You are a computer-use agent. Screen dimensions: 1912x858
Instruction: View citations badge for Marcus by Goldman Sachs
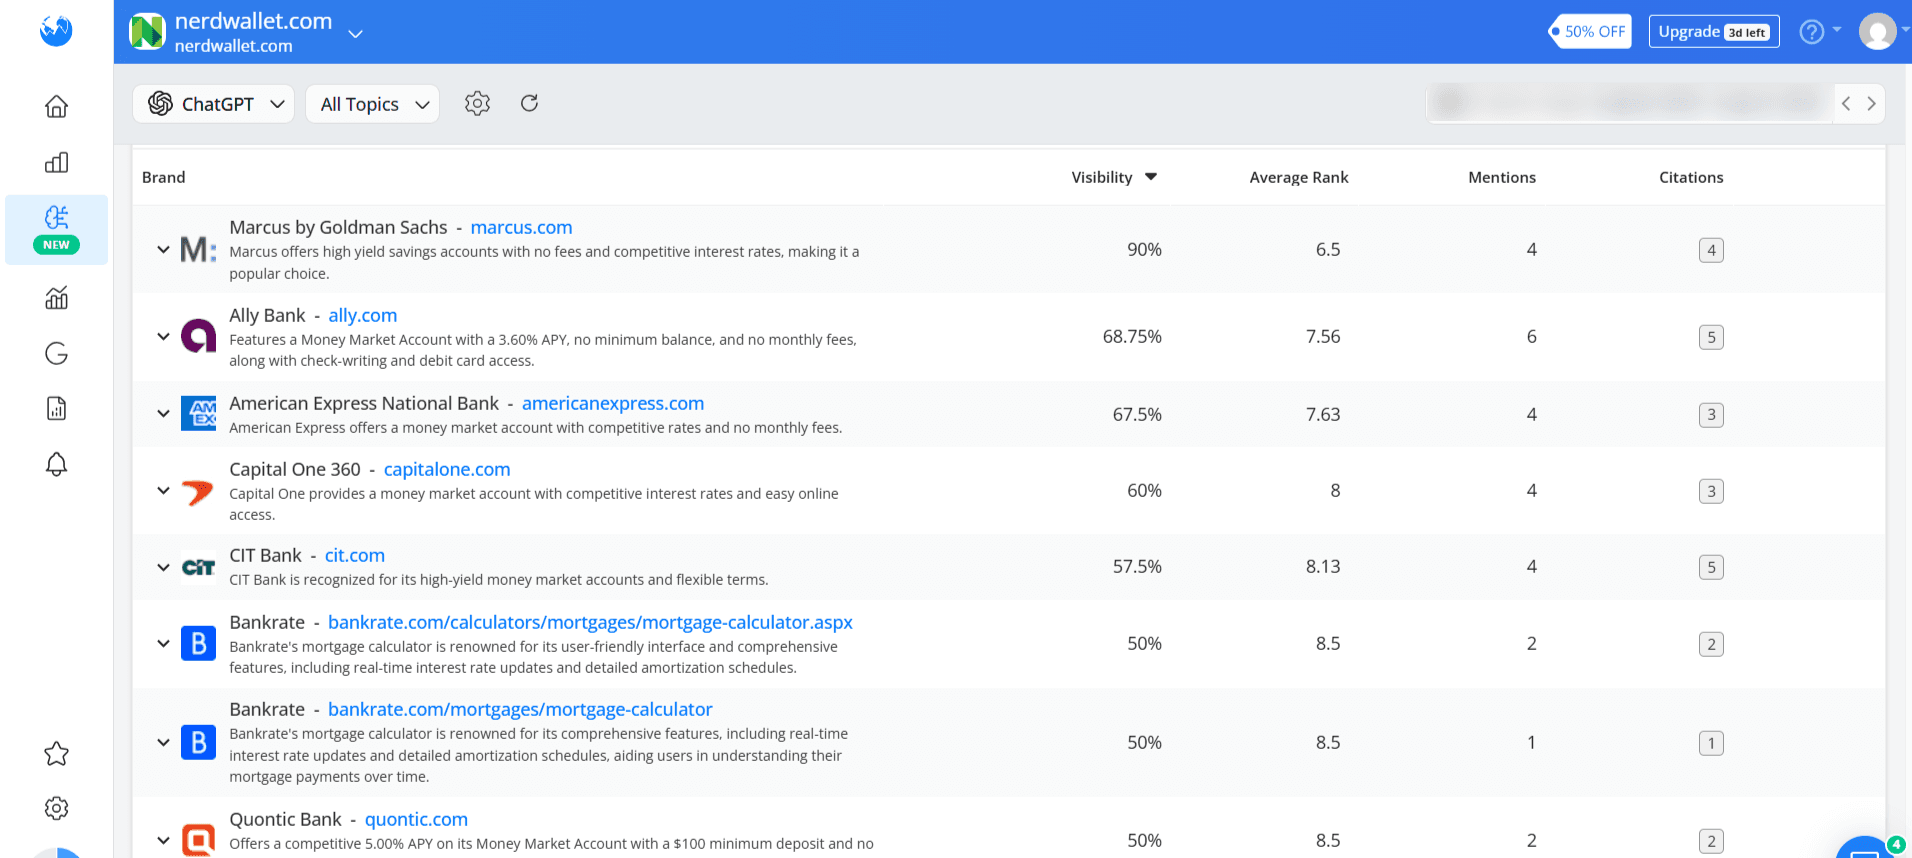pyautogui.click(x=1711, y=250)
